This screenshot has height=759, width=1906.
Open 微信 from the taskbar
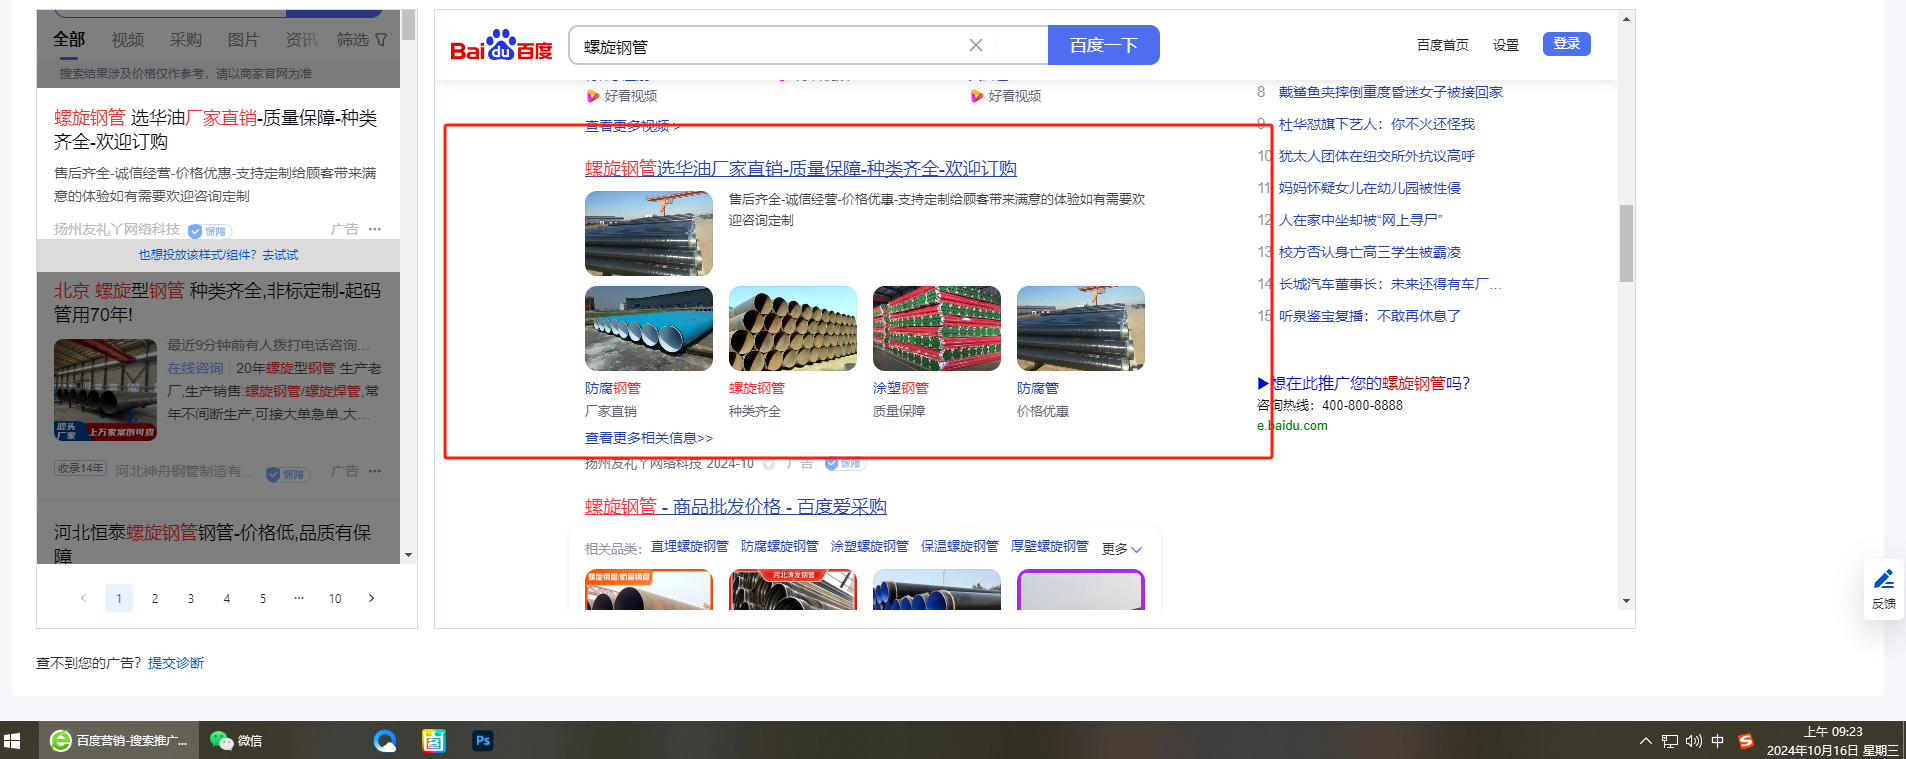pyautogui.click(x=236, y=741)
